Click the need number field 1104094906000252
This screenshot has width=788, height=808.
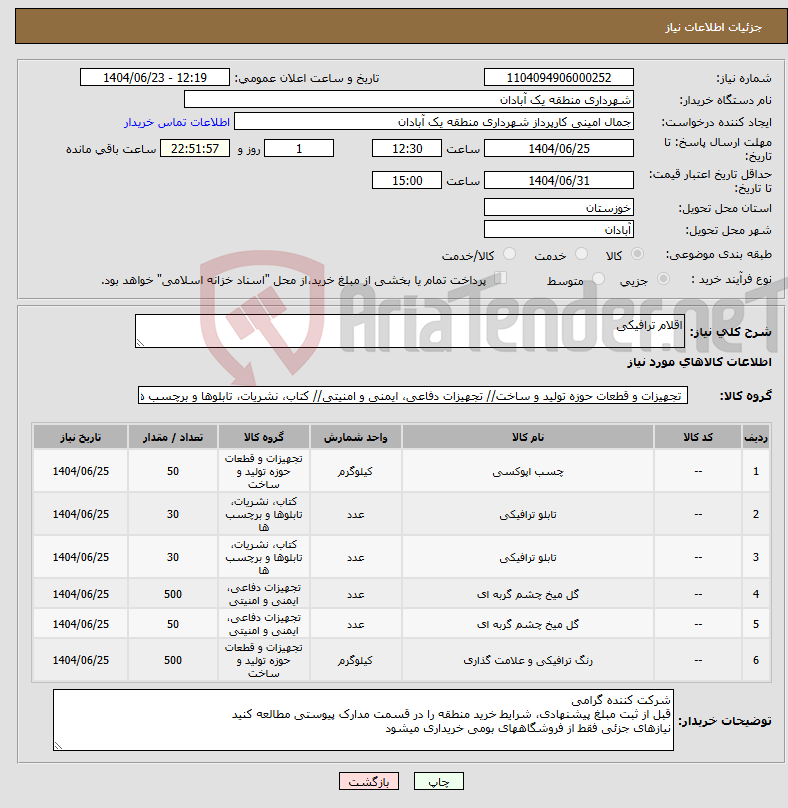(559, 78)
